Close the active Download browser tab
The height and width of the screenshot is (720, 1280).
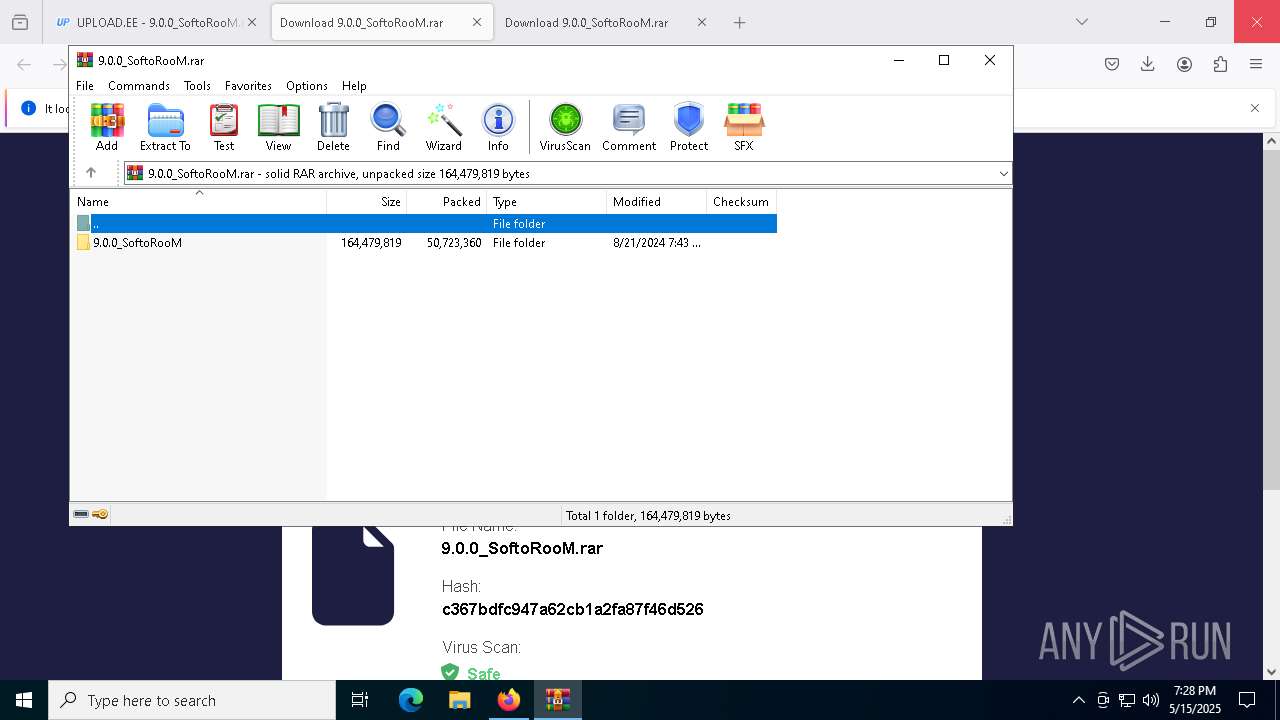[x=477, y=22]
